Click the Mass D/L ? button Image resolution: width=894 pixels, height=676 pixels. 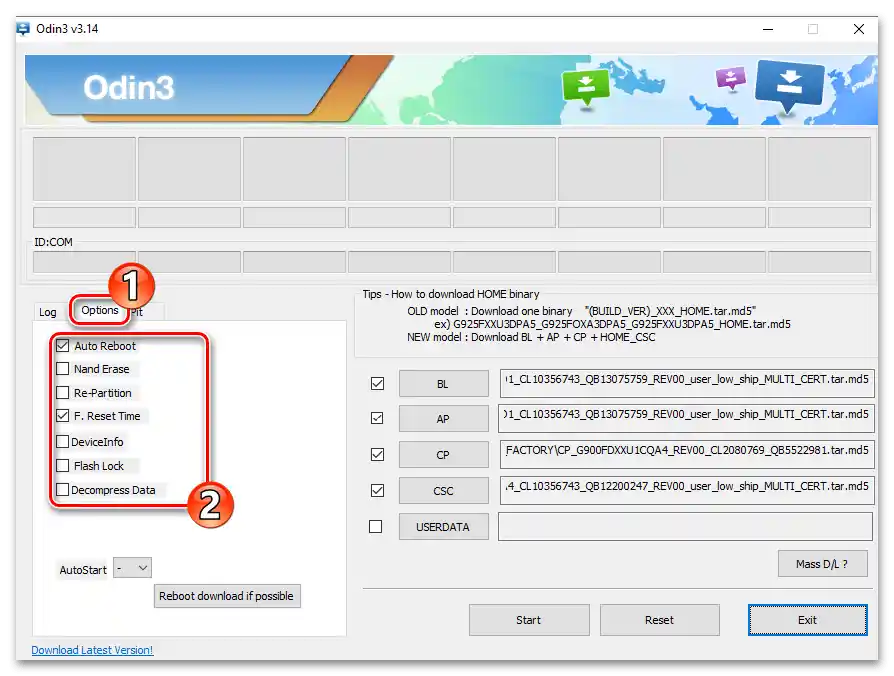823,564
